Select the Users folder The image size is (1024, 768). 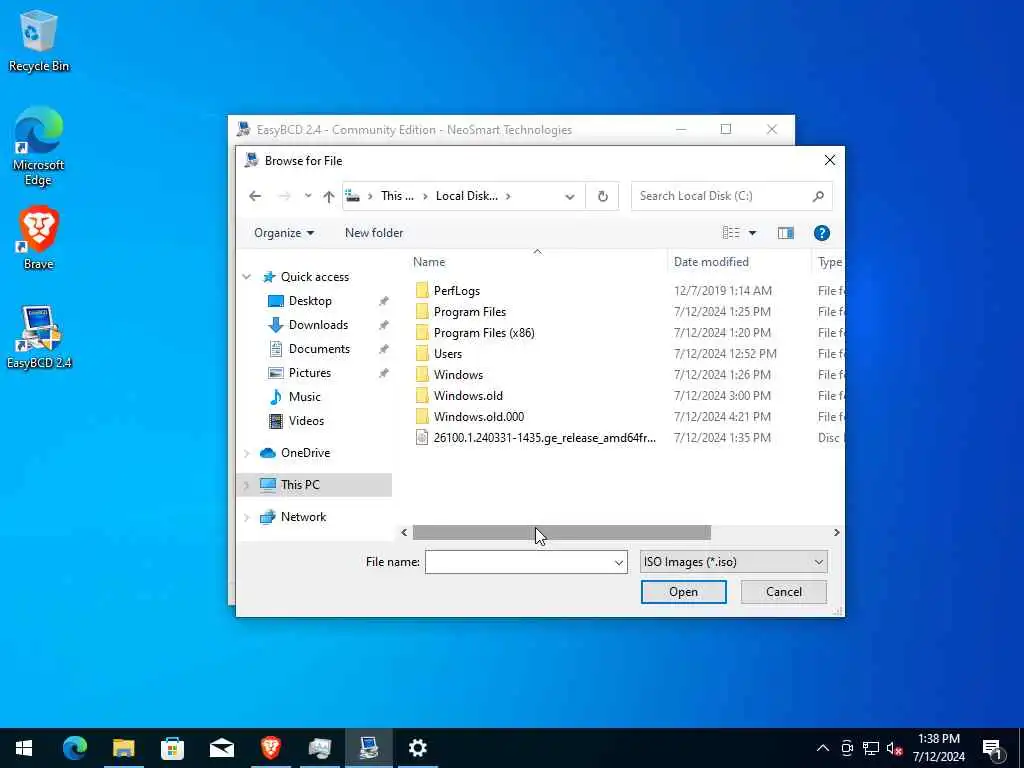[447, 353]
